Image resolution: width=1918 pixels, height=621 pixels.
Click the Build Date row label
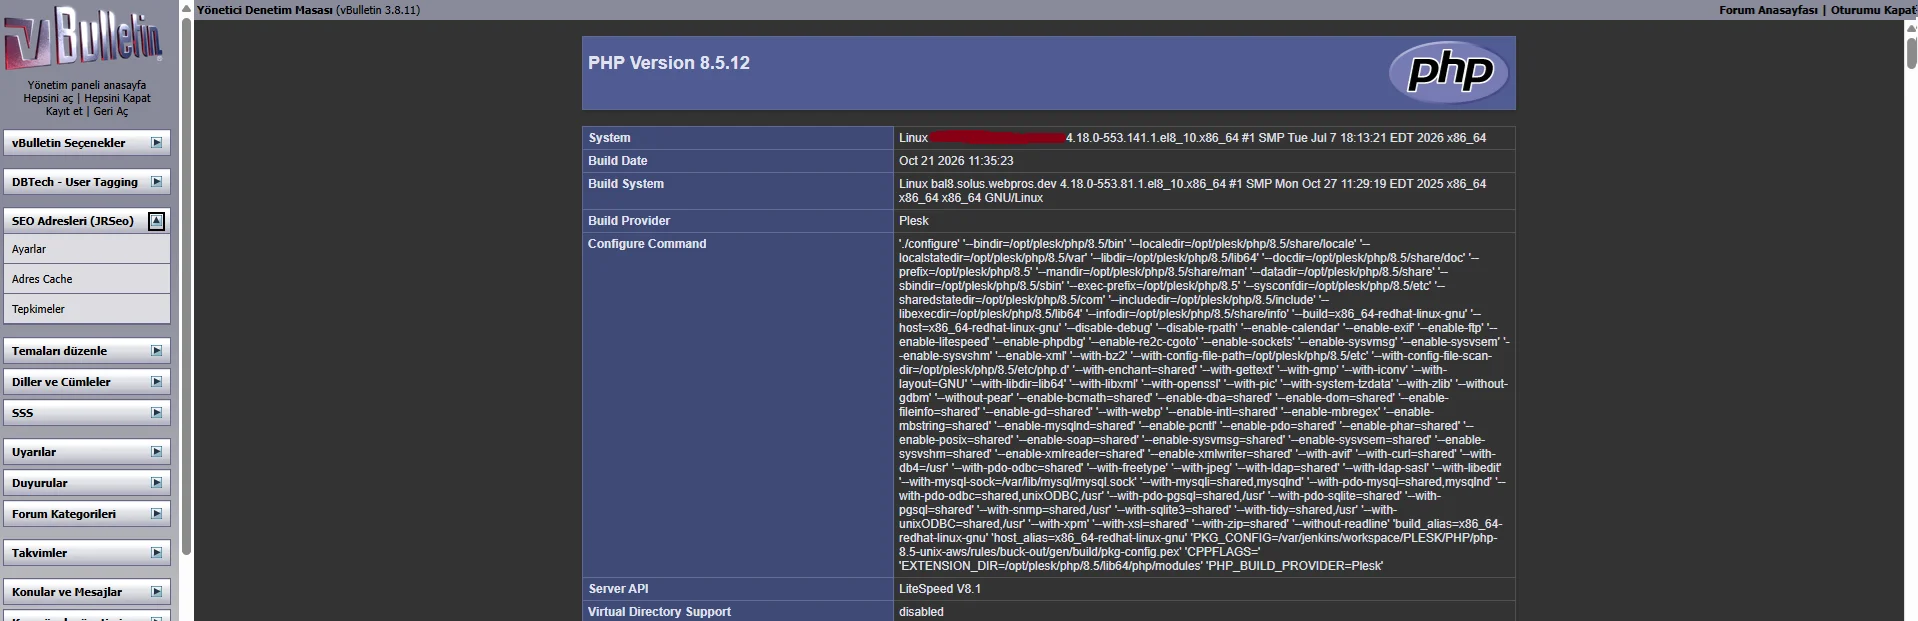(x=617, y=161)
